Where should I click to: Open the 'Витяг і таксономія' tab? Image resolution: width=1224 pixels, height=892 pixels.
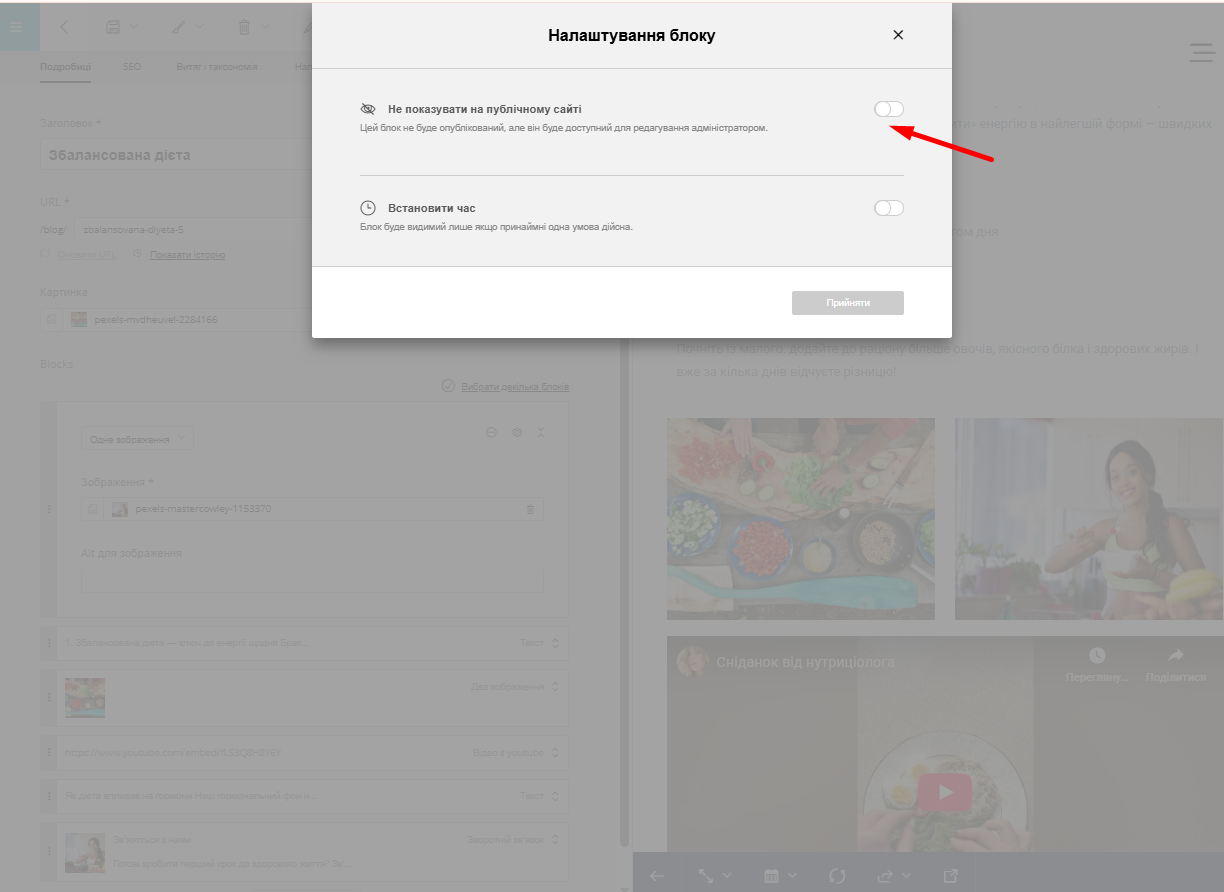point(217,67)
